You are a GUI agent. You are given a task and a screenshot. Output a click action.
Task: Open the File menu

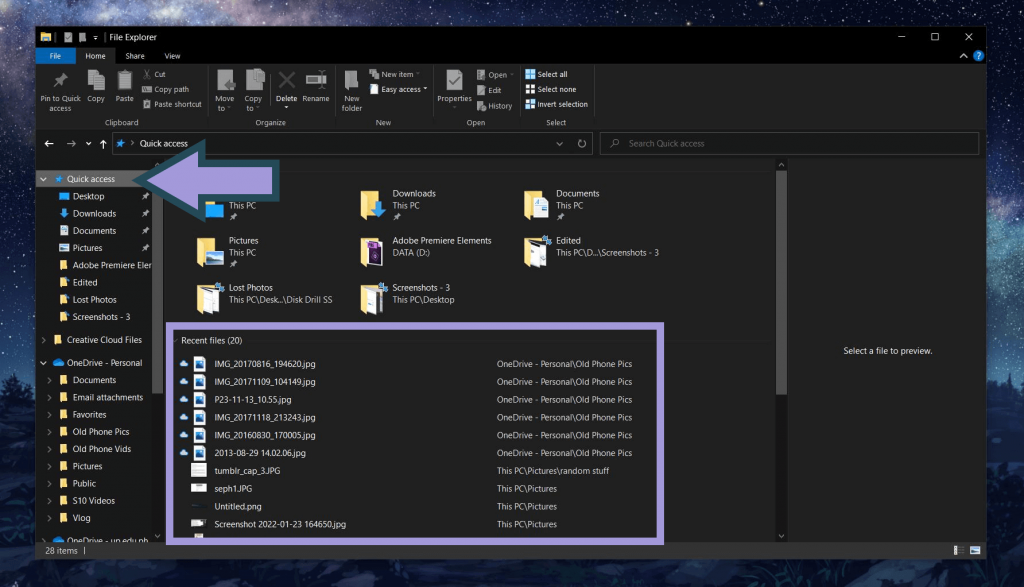[x=55, y=55]
